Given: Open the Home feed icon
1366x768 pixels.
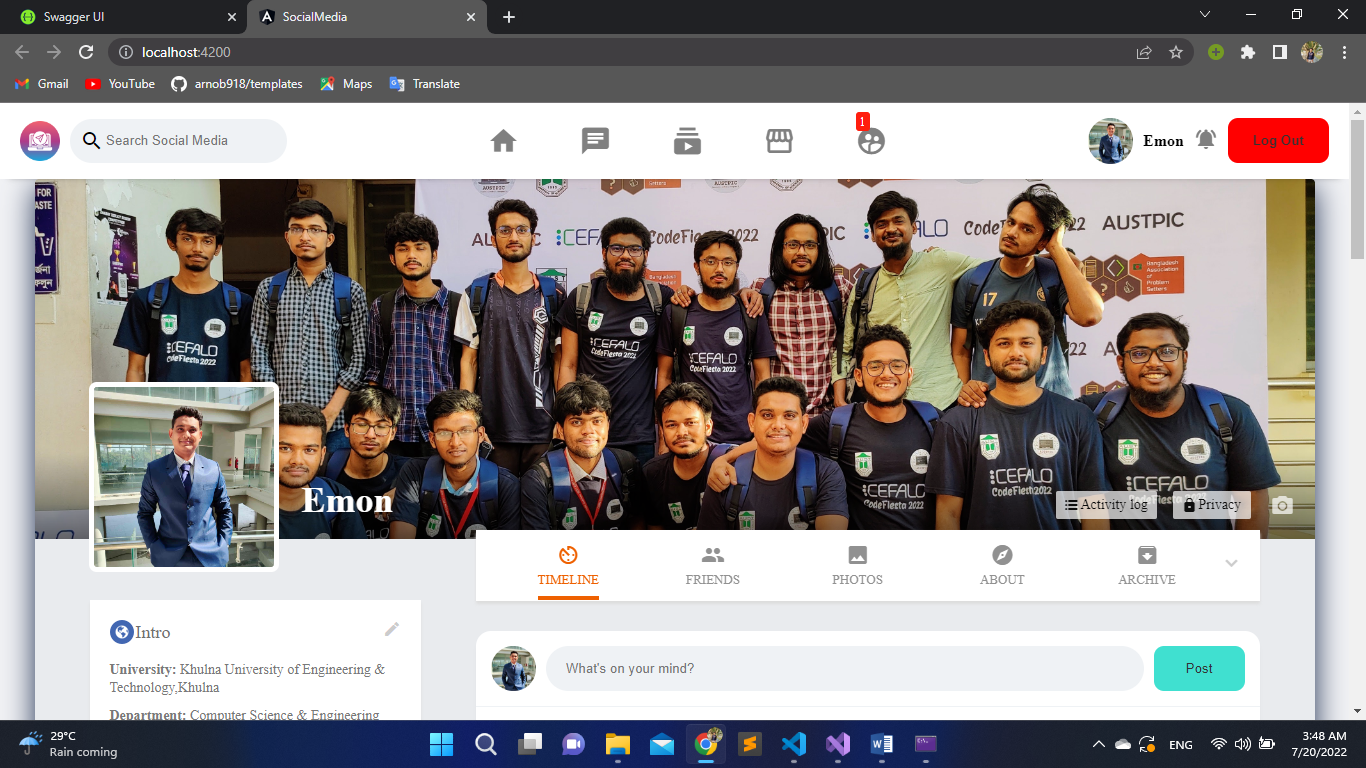Looking at the screenshot, I should [503, 141].
